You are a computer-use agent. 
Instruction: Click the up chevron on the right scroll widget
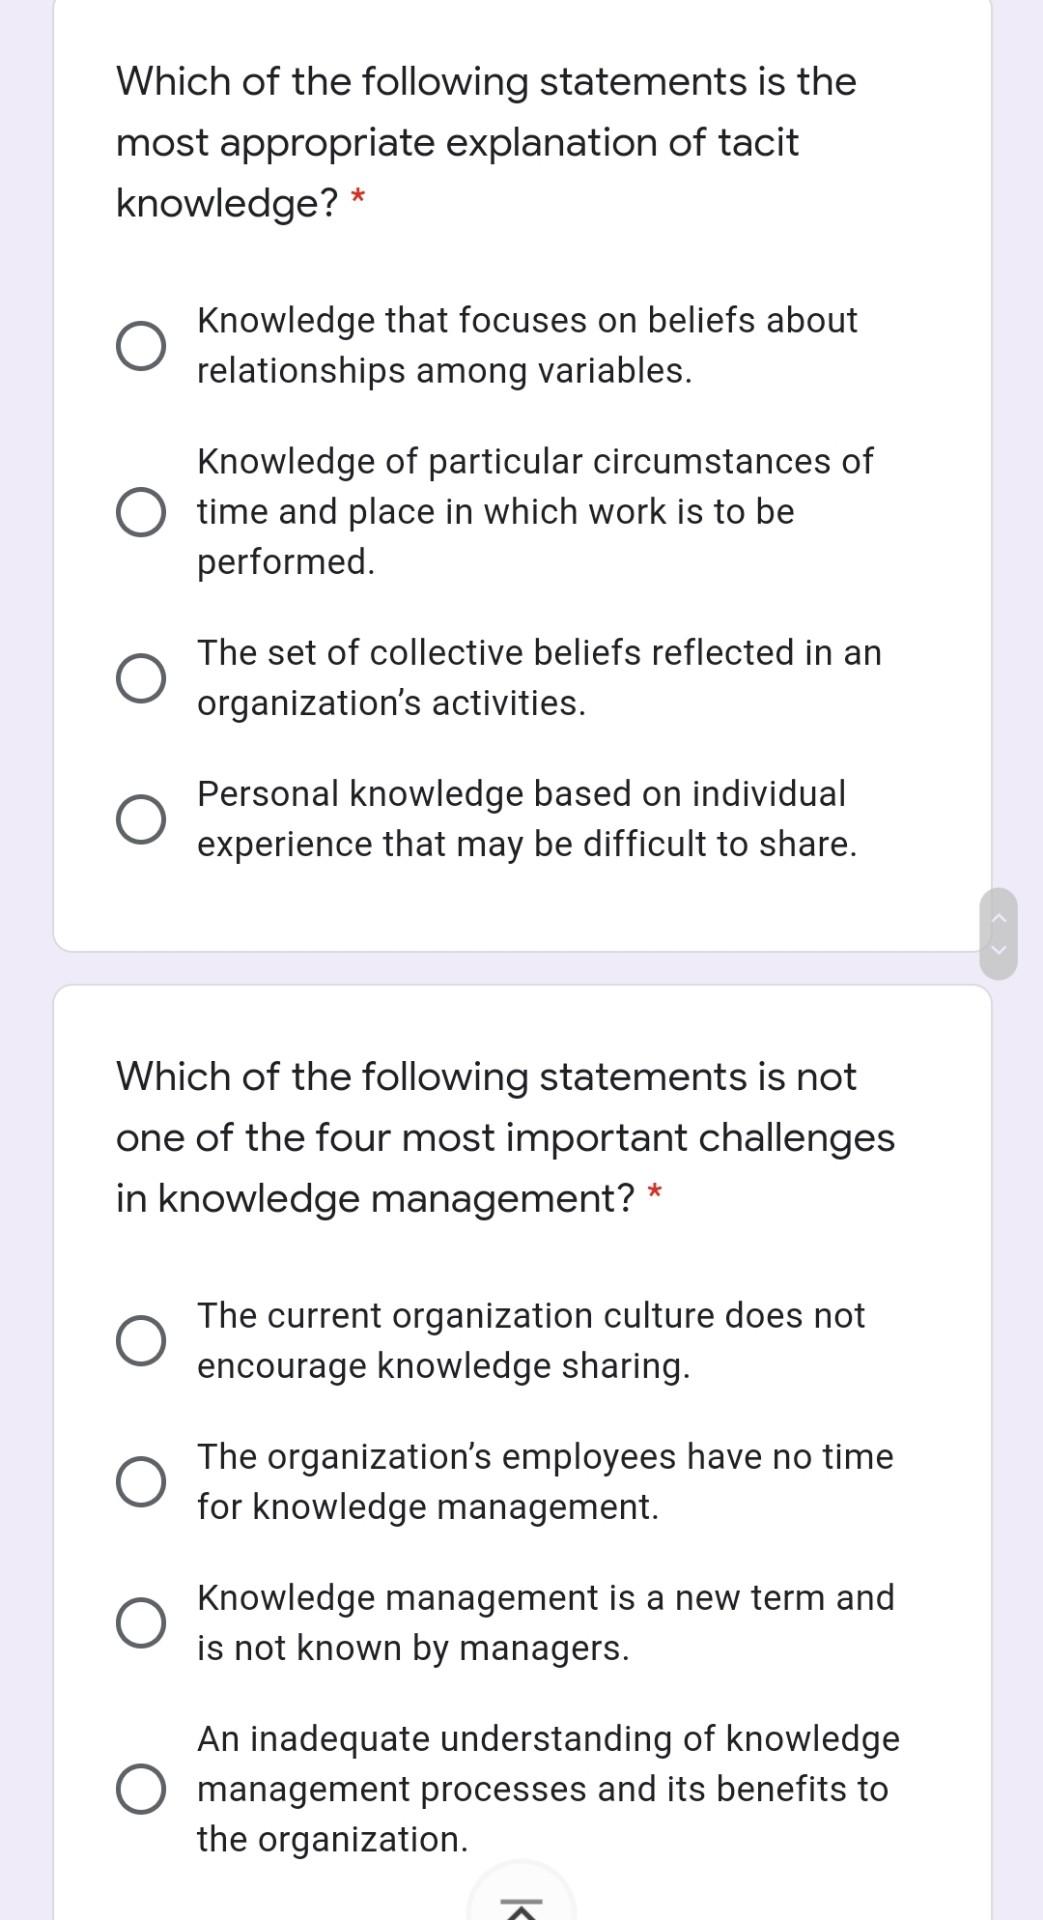click(x=1000, y=915)
